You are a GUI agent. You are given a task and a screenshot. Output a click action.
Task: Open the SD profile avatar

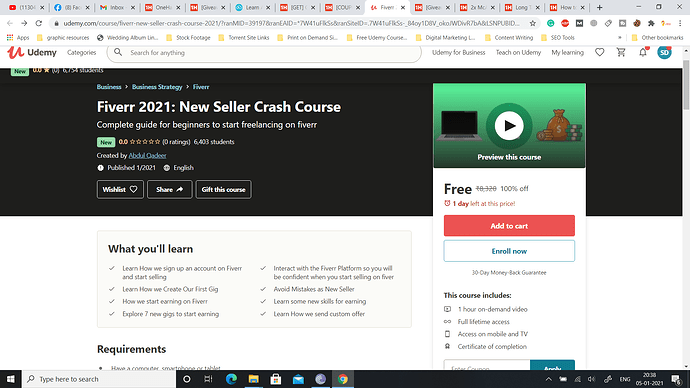pos(664,52)
